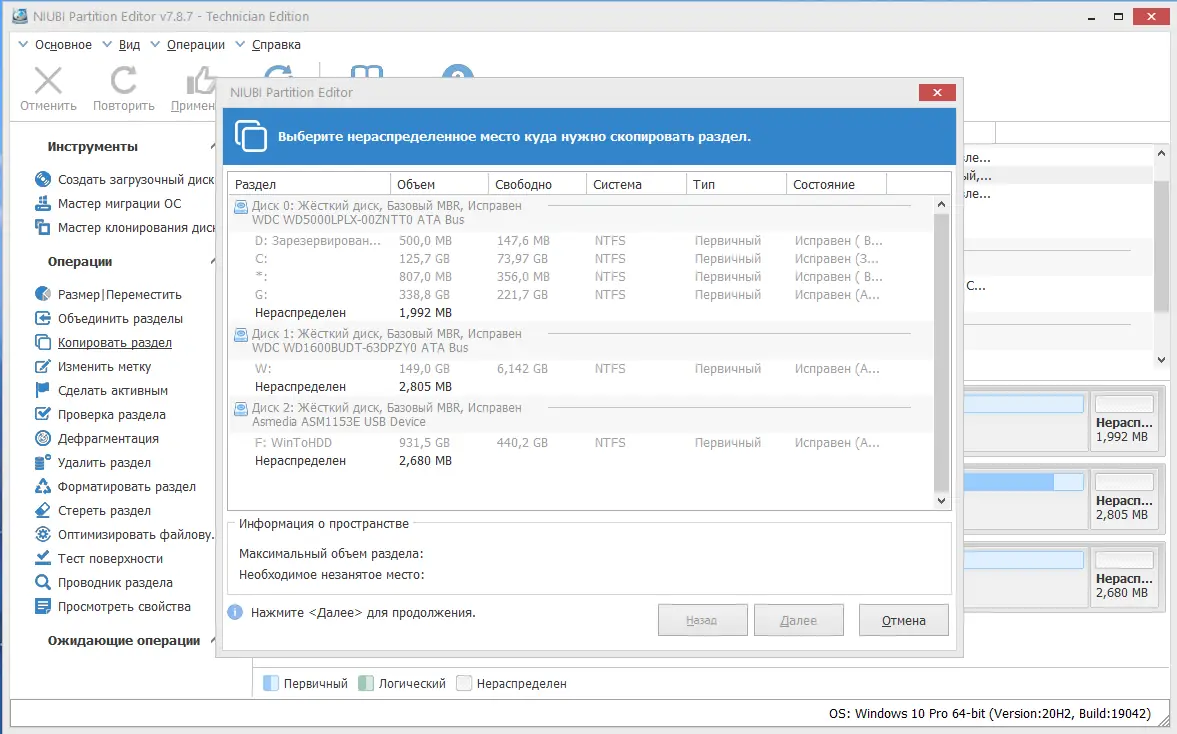Click the Нераспределен legend color swatch
This screenshot has height=734, width=1177.
tap(464, 683)
